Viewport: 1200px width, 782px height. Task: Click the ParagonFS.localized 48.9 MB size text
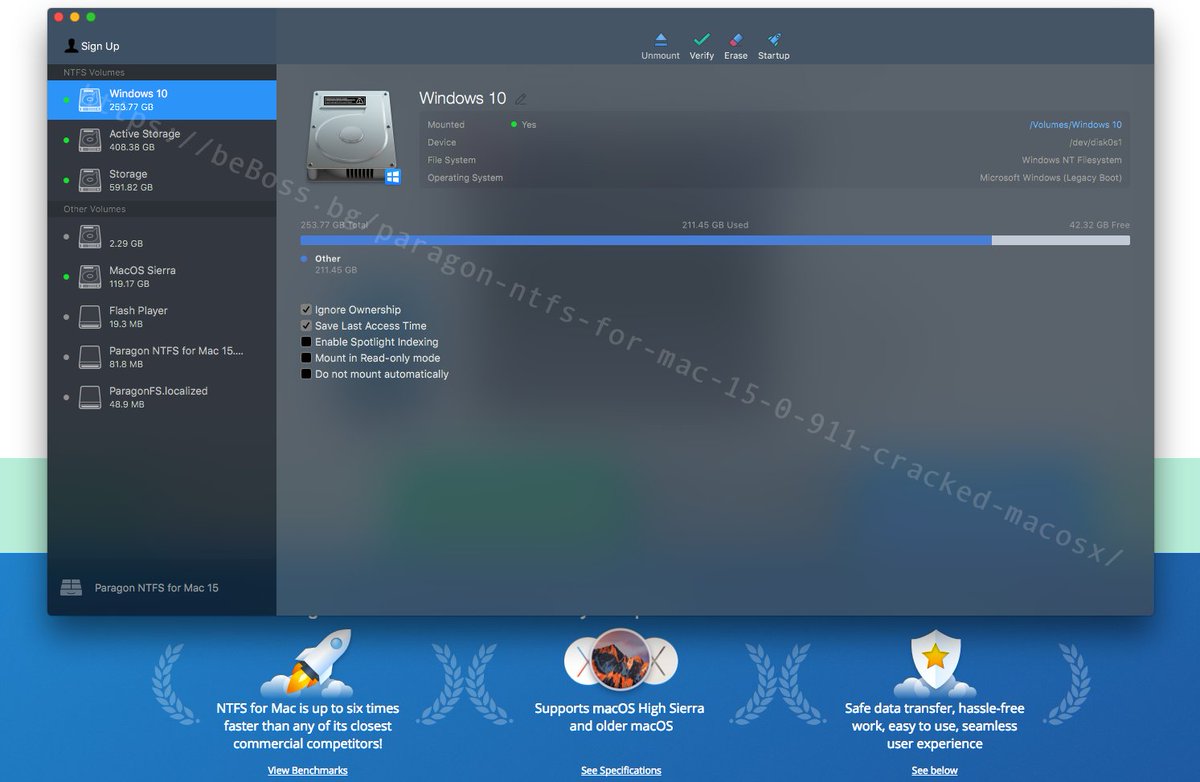tap(127, 404)
